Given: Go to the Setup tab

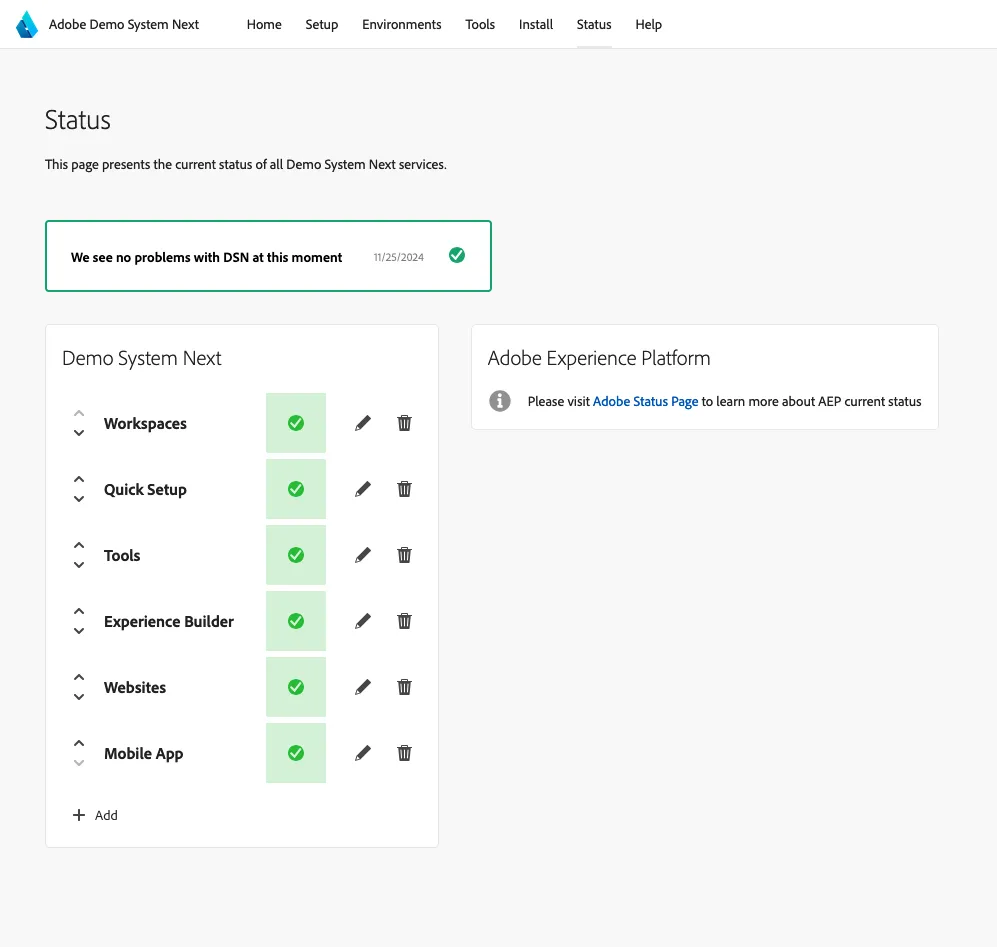Looking at the screenshot, I should (322, 24).
